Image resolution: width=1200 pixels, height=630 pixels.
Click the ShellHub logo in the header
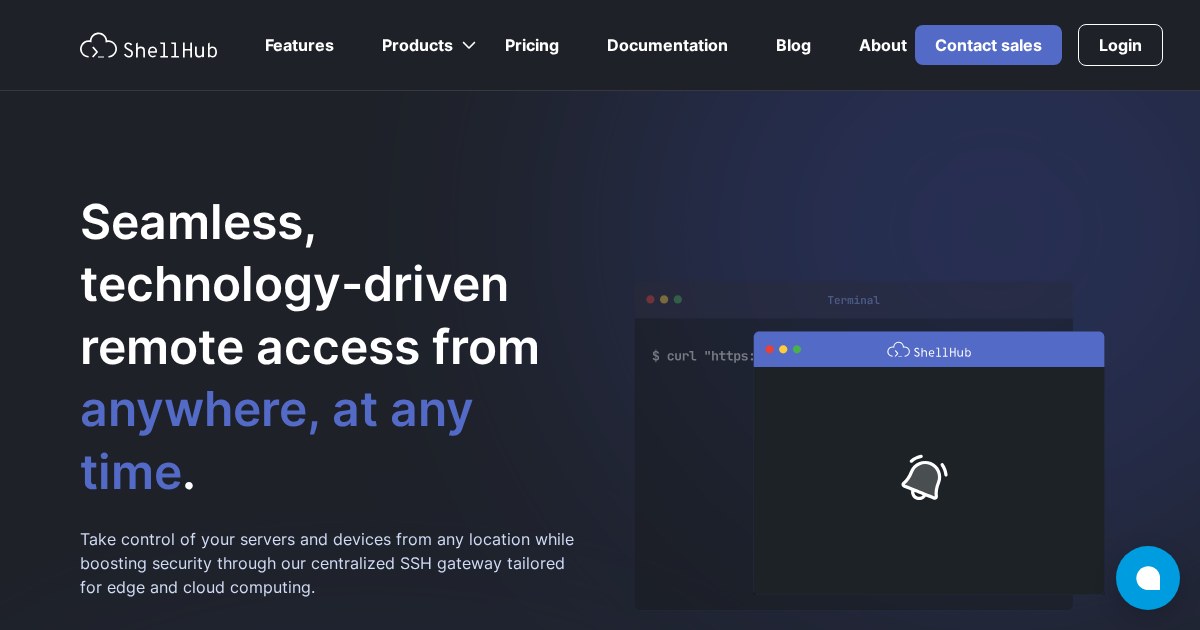pos(149,46)
